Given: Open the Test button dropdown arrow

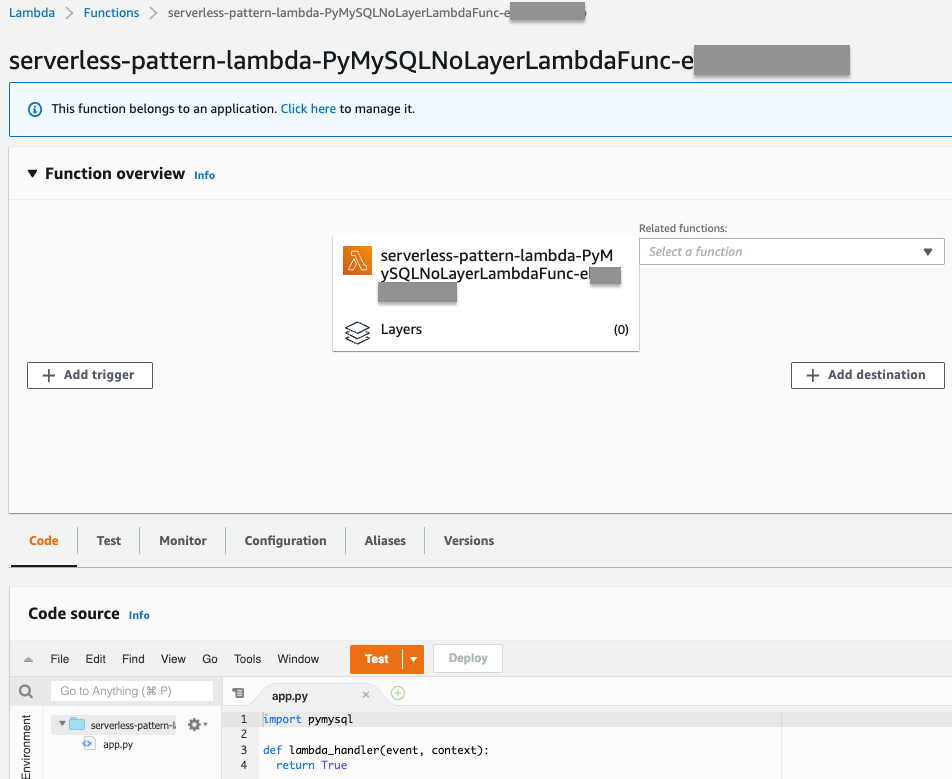Looking at the screenshot, I should tap(413, 659).
